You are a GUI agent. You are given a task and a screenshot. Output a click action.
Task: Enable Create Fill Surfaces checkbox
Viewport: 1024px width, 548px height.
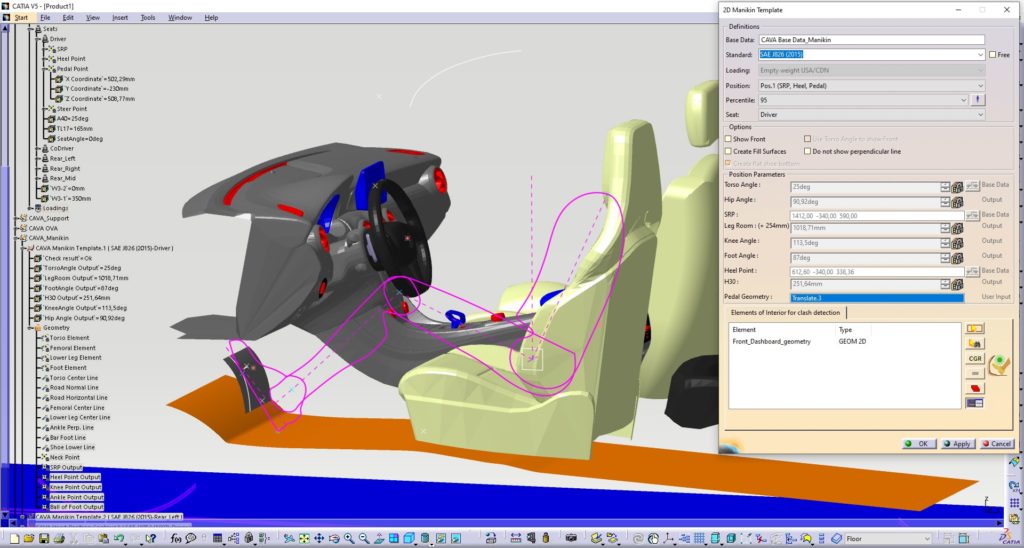coord(728,152)
